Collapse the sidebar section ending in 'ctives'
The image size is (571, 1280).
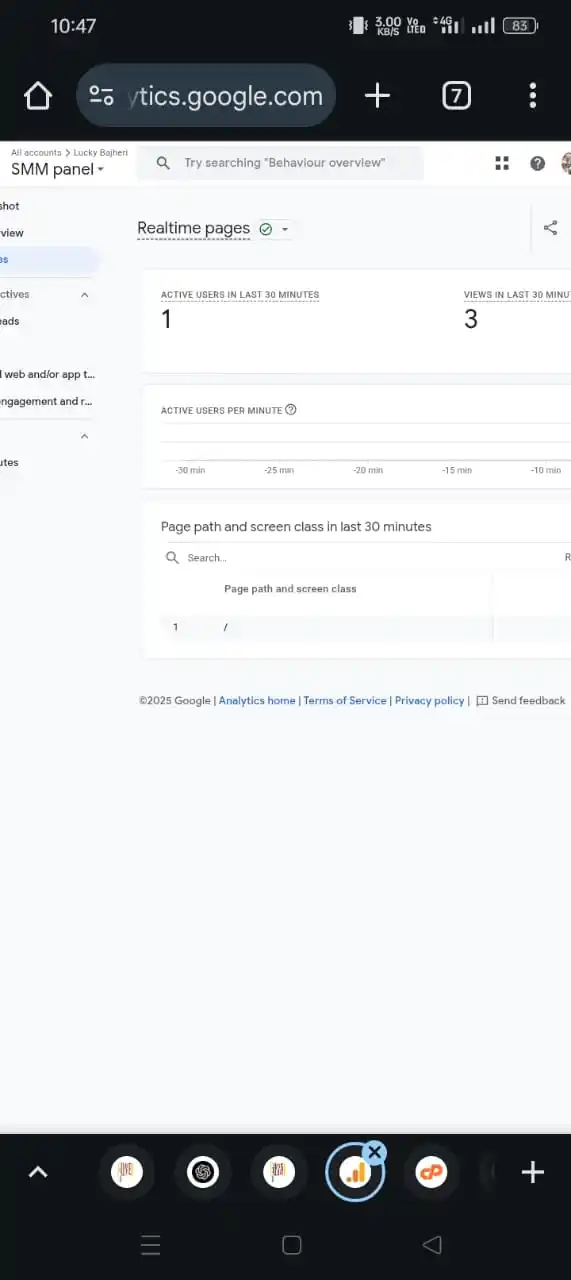click(x=84, y=295)
